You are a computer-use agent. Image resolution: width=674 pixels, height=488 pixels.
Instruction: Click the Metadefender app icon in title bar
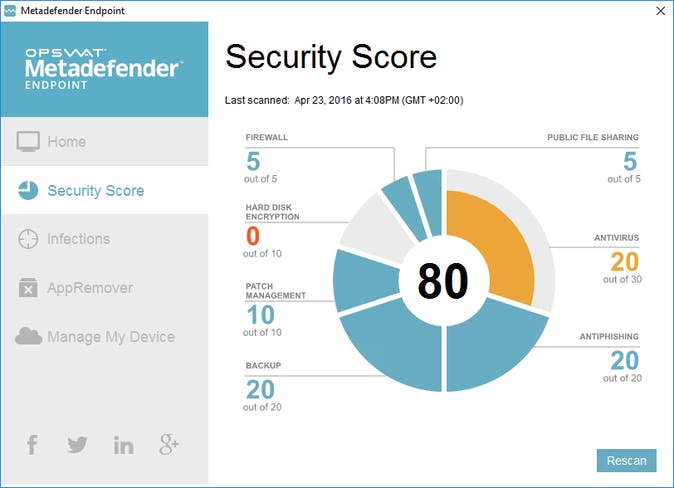pyautogui.click(x=9, y=11)
